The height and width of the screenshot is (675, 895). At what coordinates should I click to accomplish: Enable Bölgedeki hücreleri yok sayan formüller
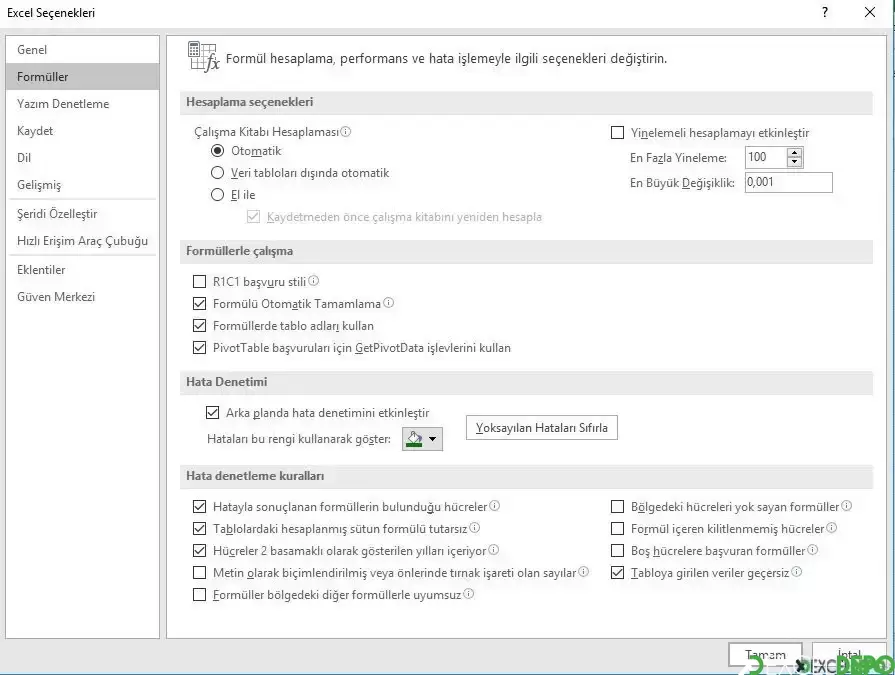[618, 507]
